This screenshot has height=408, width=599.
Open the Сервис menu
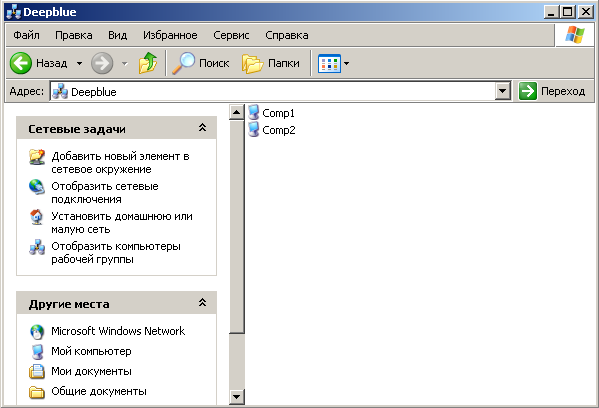tap(231, 35)
